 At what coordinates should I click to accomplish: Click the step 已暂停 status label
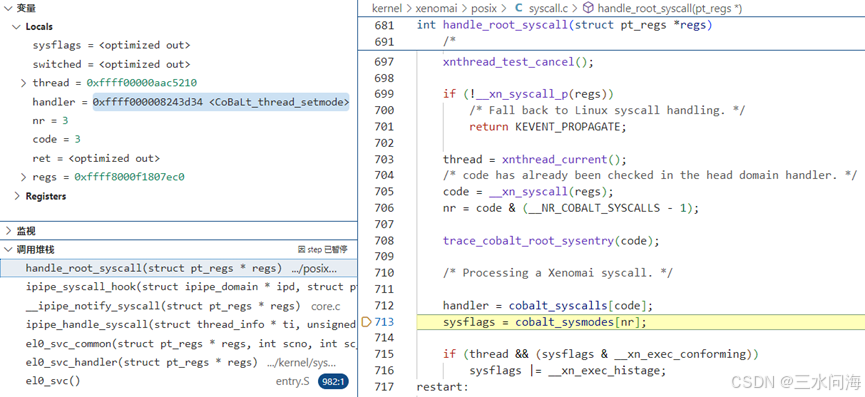[323, 249]
